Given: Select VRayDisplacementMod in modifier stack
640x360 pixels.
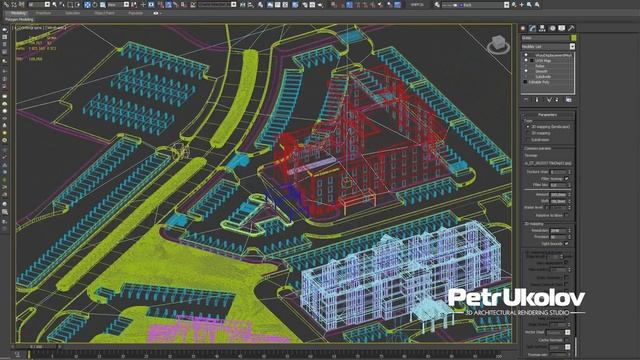Looking at the screenshot, I should point(553,55).
